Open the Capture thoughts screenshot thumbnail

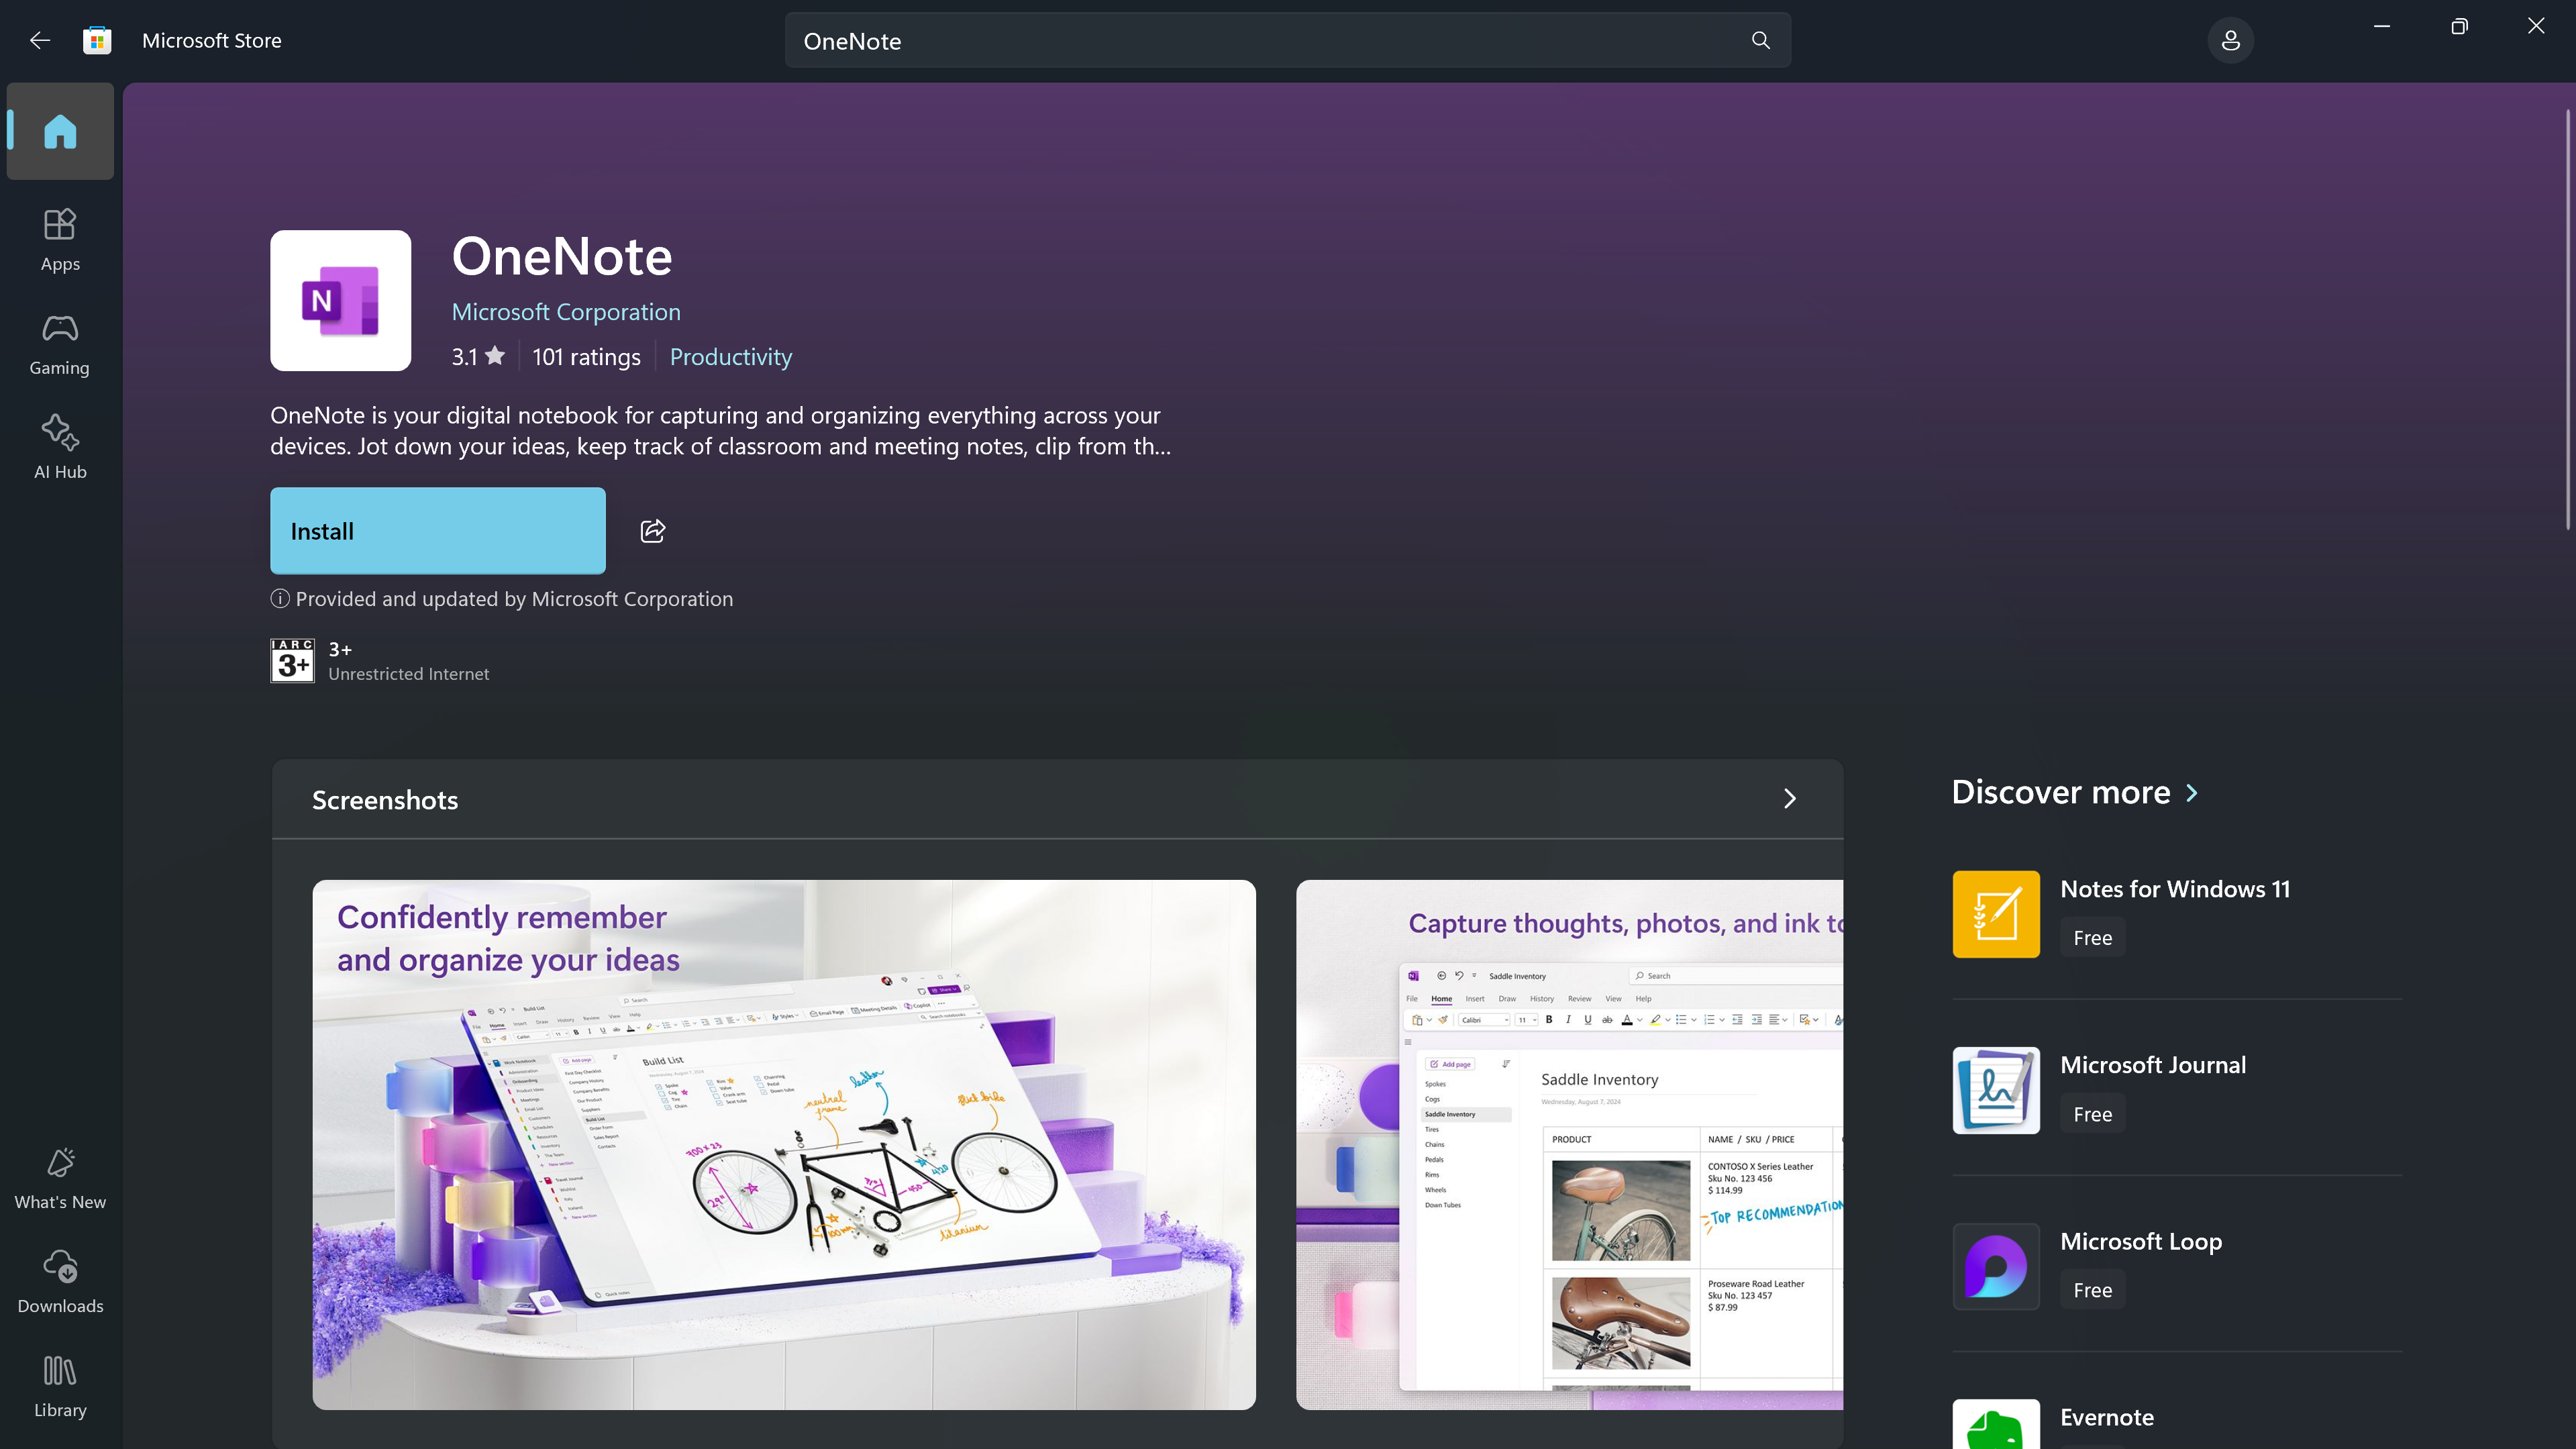tap(1570, 1145)
